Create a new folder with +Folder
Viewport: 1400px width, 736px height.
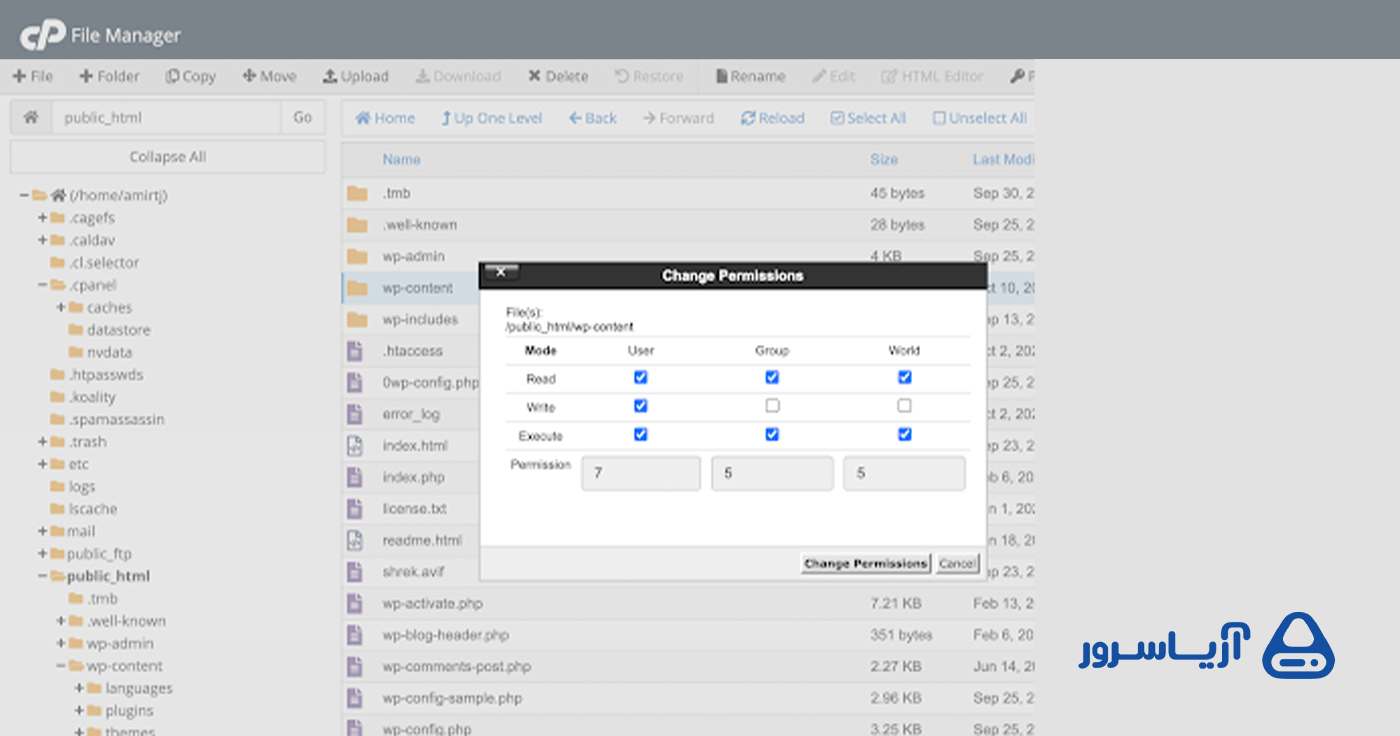pos(109,76)
